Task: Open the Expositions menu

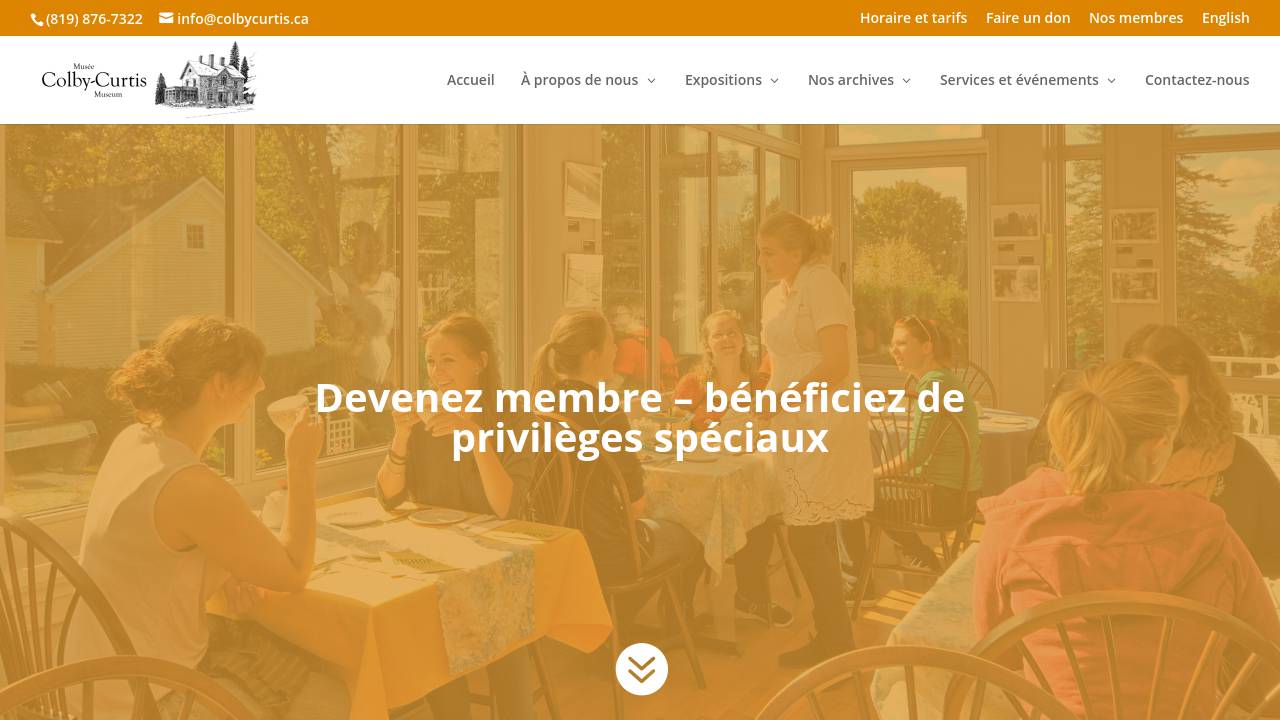Action: 723,80
